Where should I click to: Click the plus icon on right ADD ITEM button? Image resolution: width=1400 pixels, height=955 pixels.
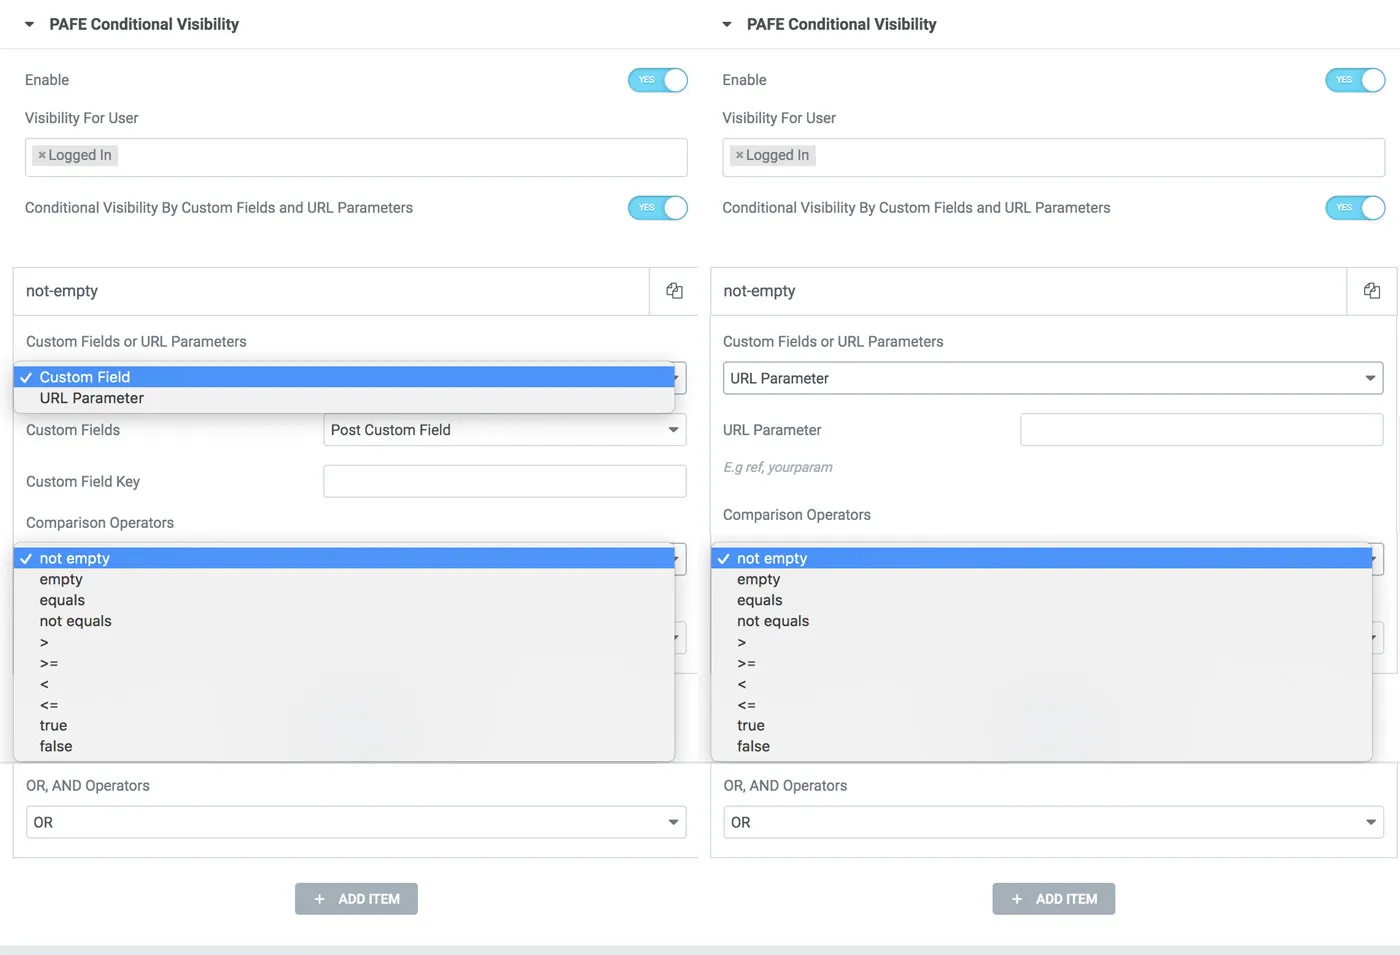[1017, 898]
